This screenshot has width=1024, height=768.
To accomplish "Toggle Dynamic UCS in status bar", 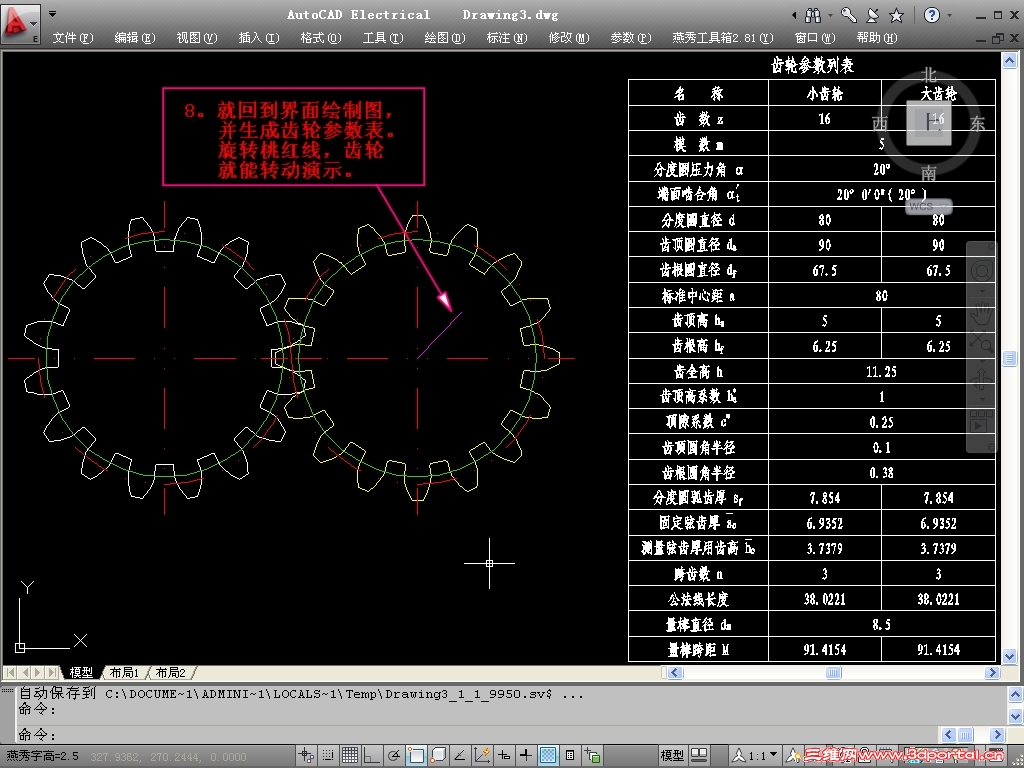I will pos(482,756).
